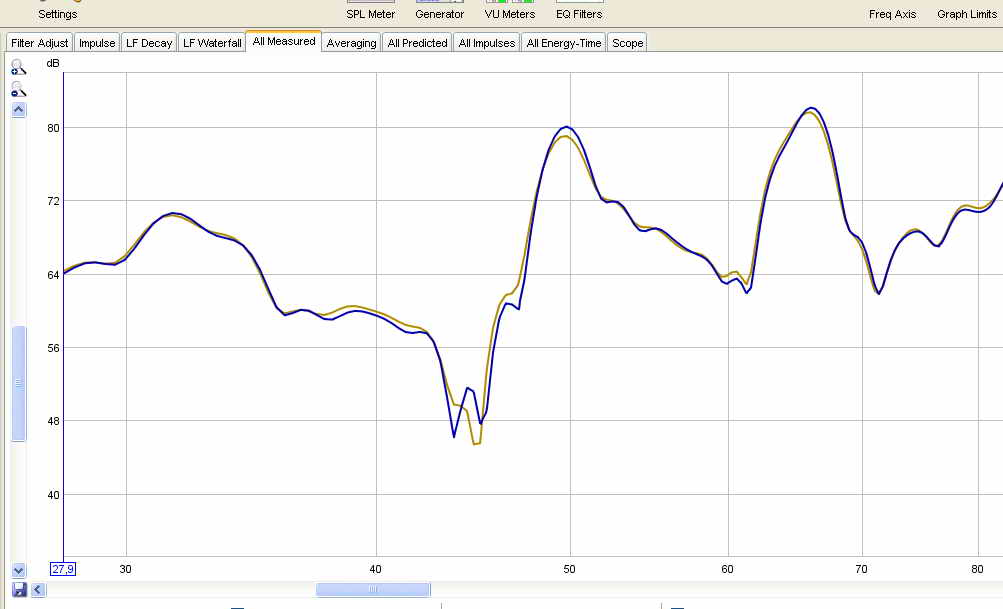This screenshot has width=1003, height=609.
Task: Open the Graph Limits dialog
Action: pos(967,13)
